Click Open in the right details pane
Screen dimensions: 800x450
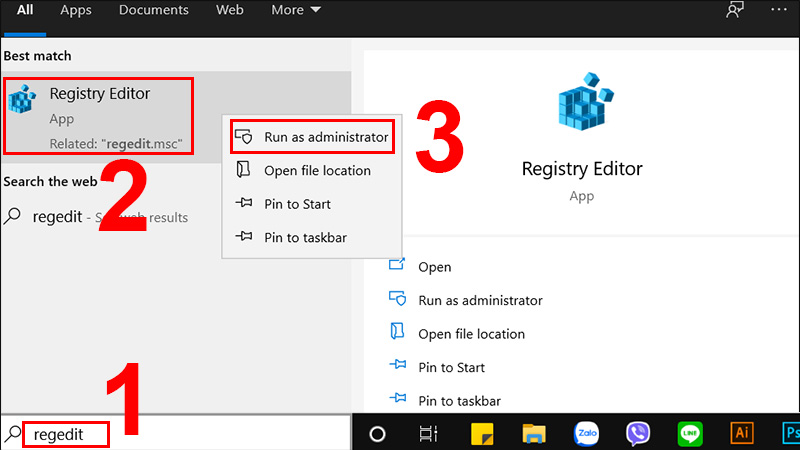[434, 267]
